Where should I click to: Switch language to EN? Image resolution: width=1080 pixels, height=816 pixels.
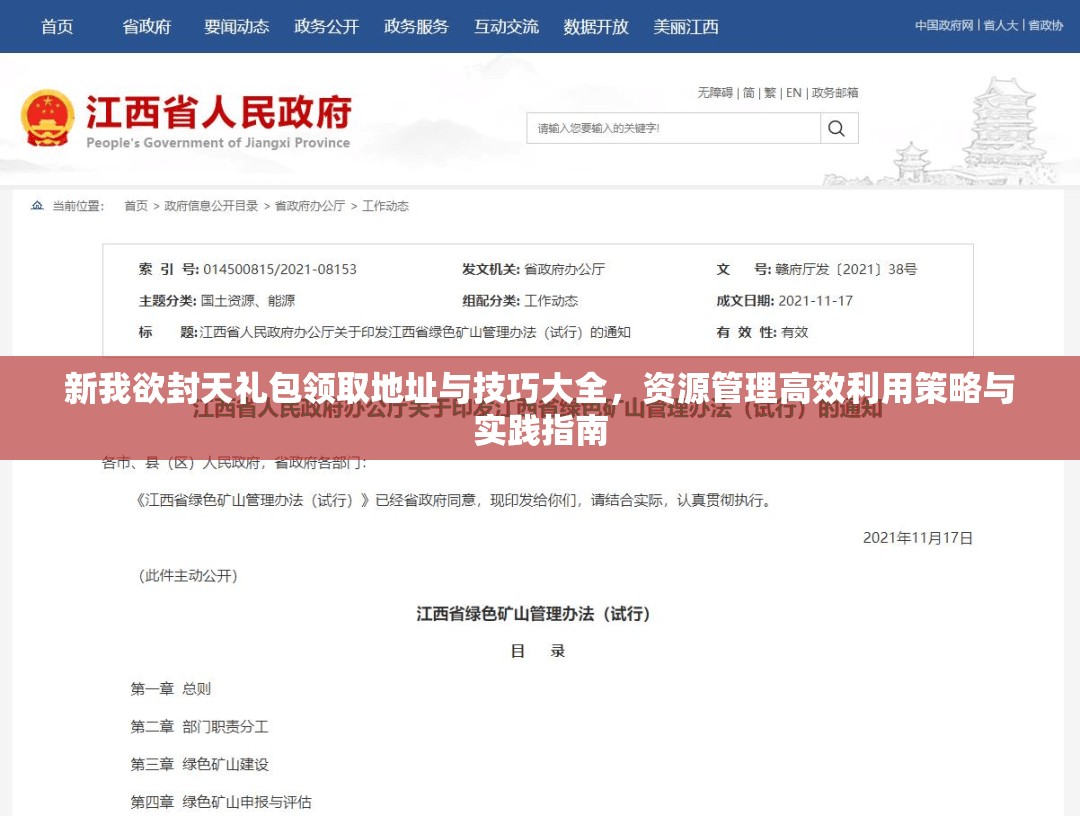[x=793, y=92]
